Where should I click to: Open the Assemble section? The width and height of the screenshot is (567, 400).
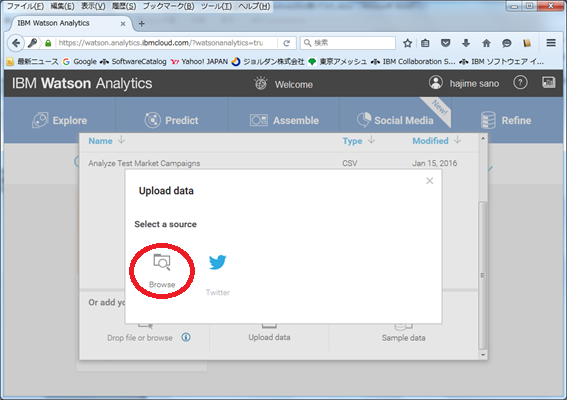click(284, 120)
